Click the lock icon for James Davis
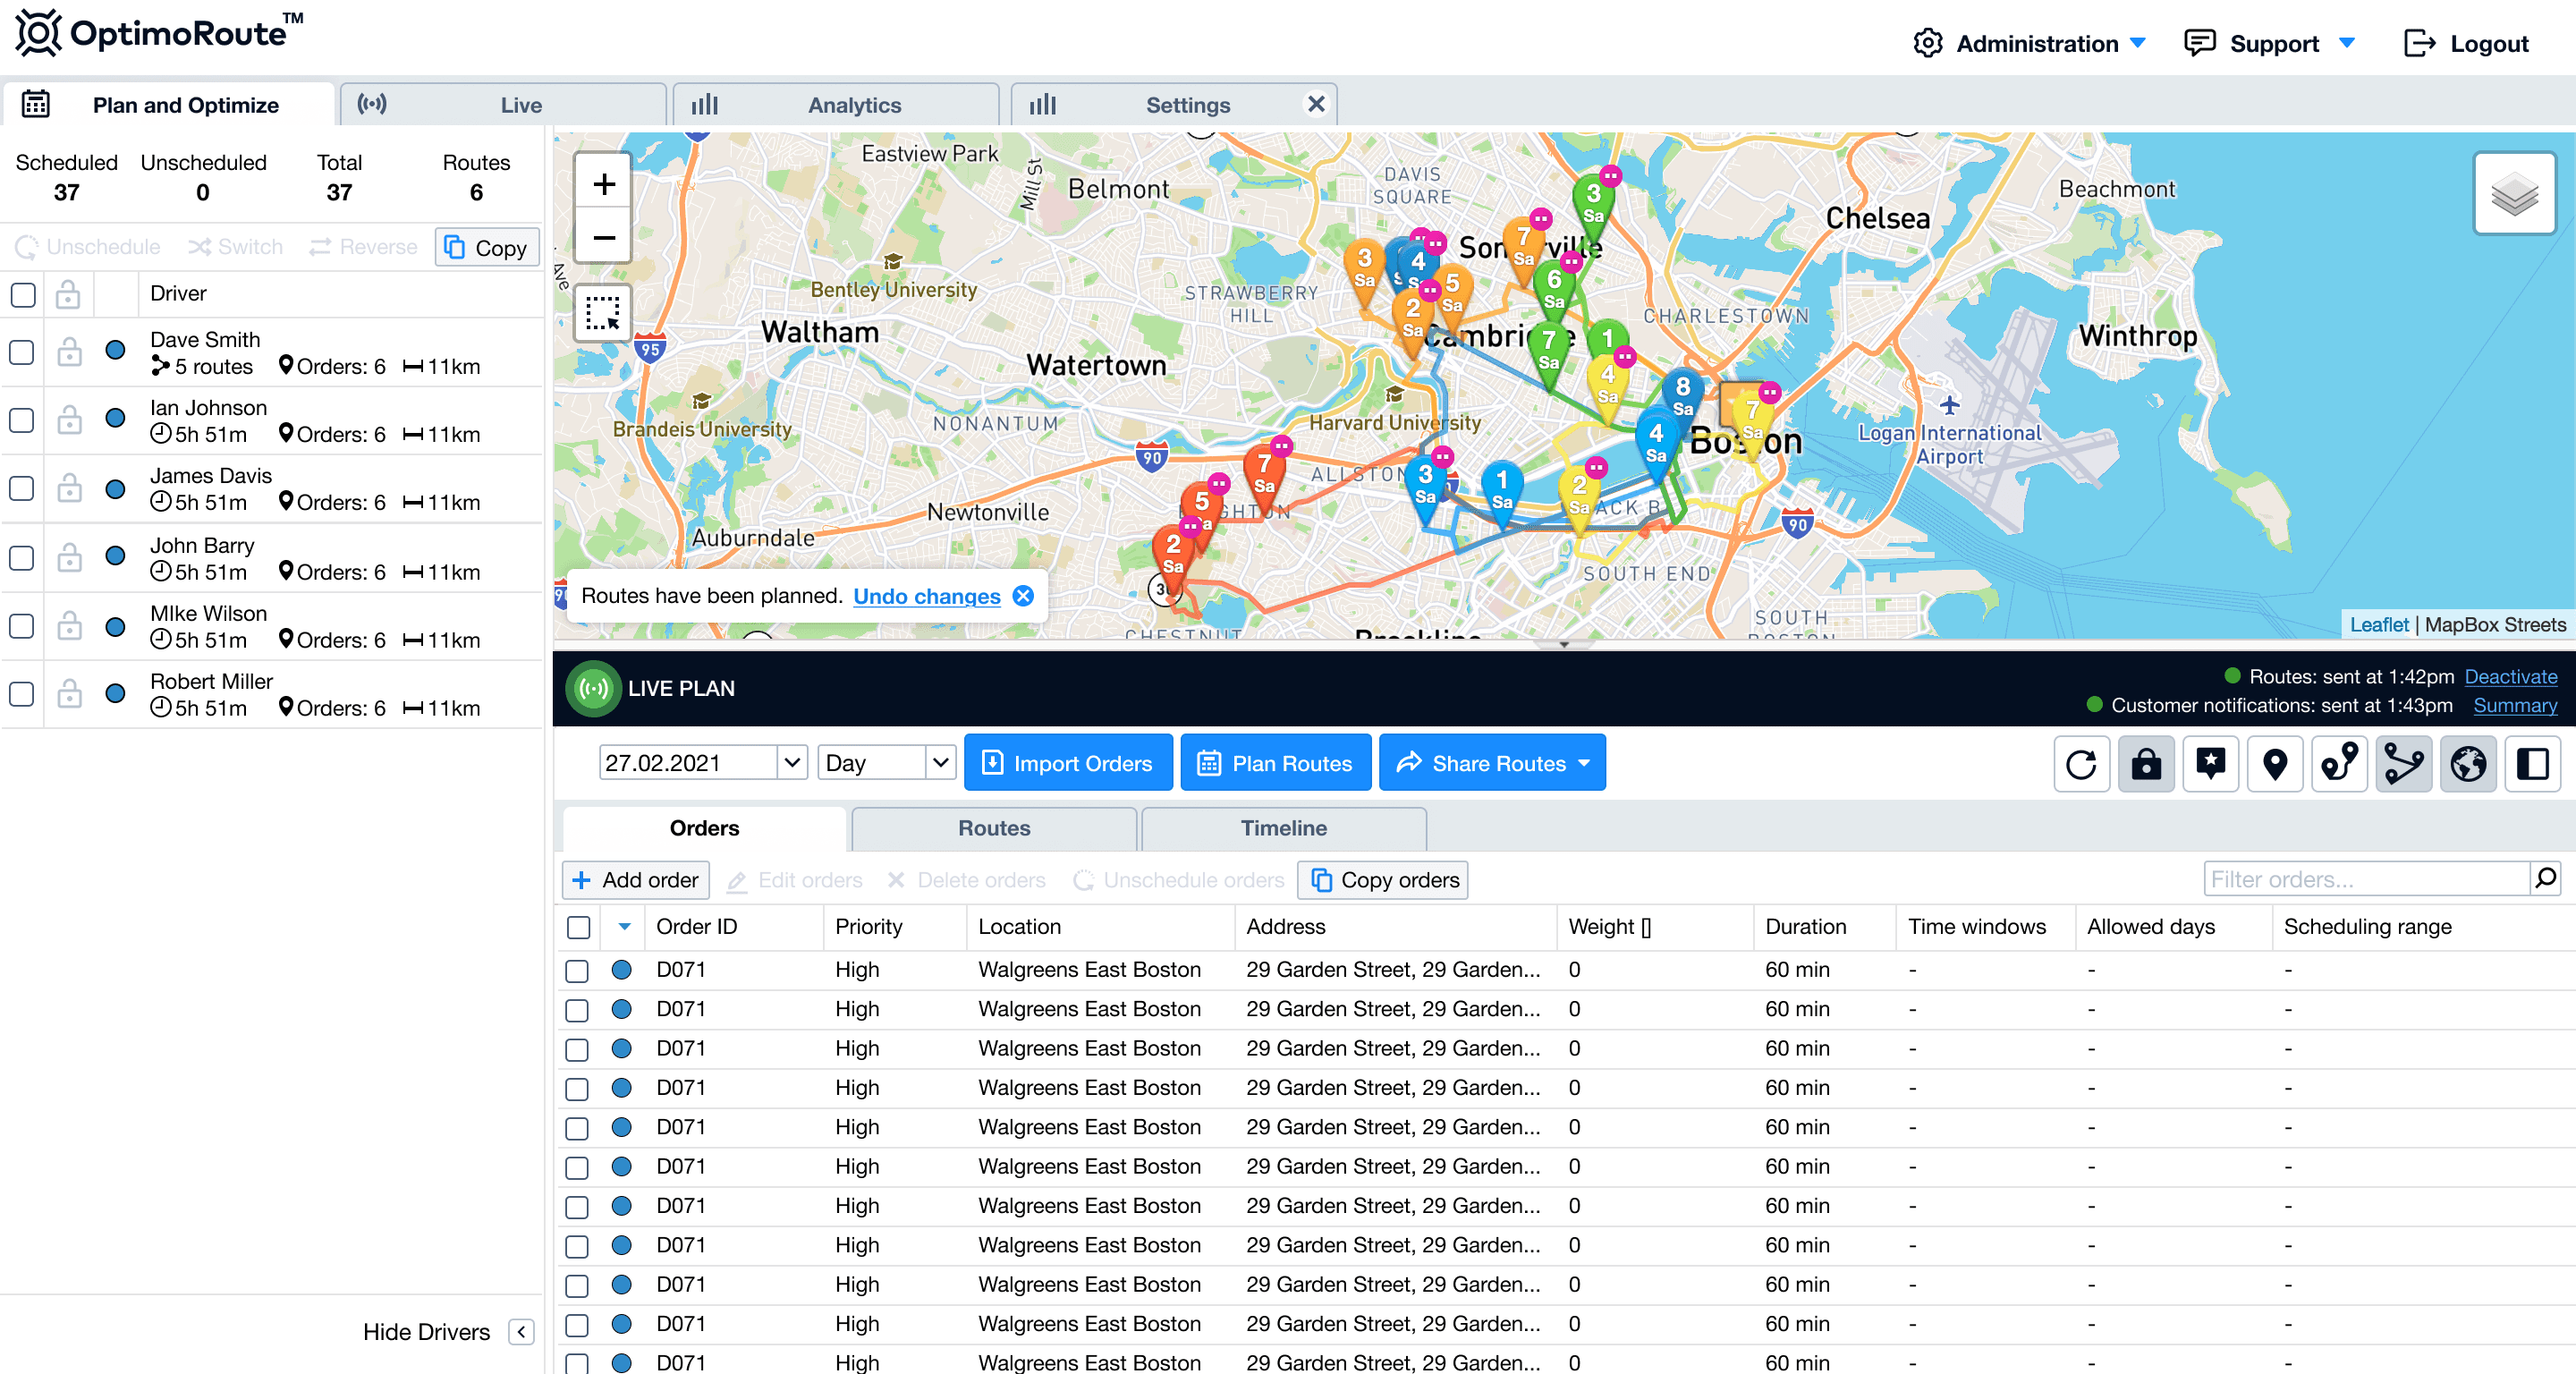Screen dimensions: 2576x1374 click(69, 488)
